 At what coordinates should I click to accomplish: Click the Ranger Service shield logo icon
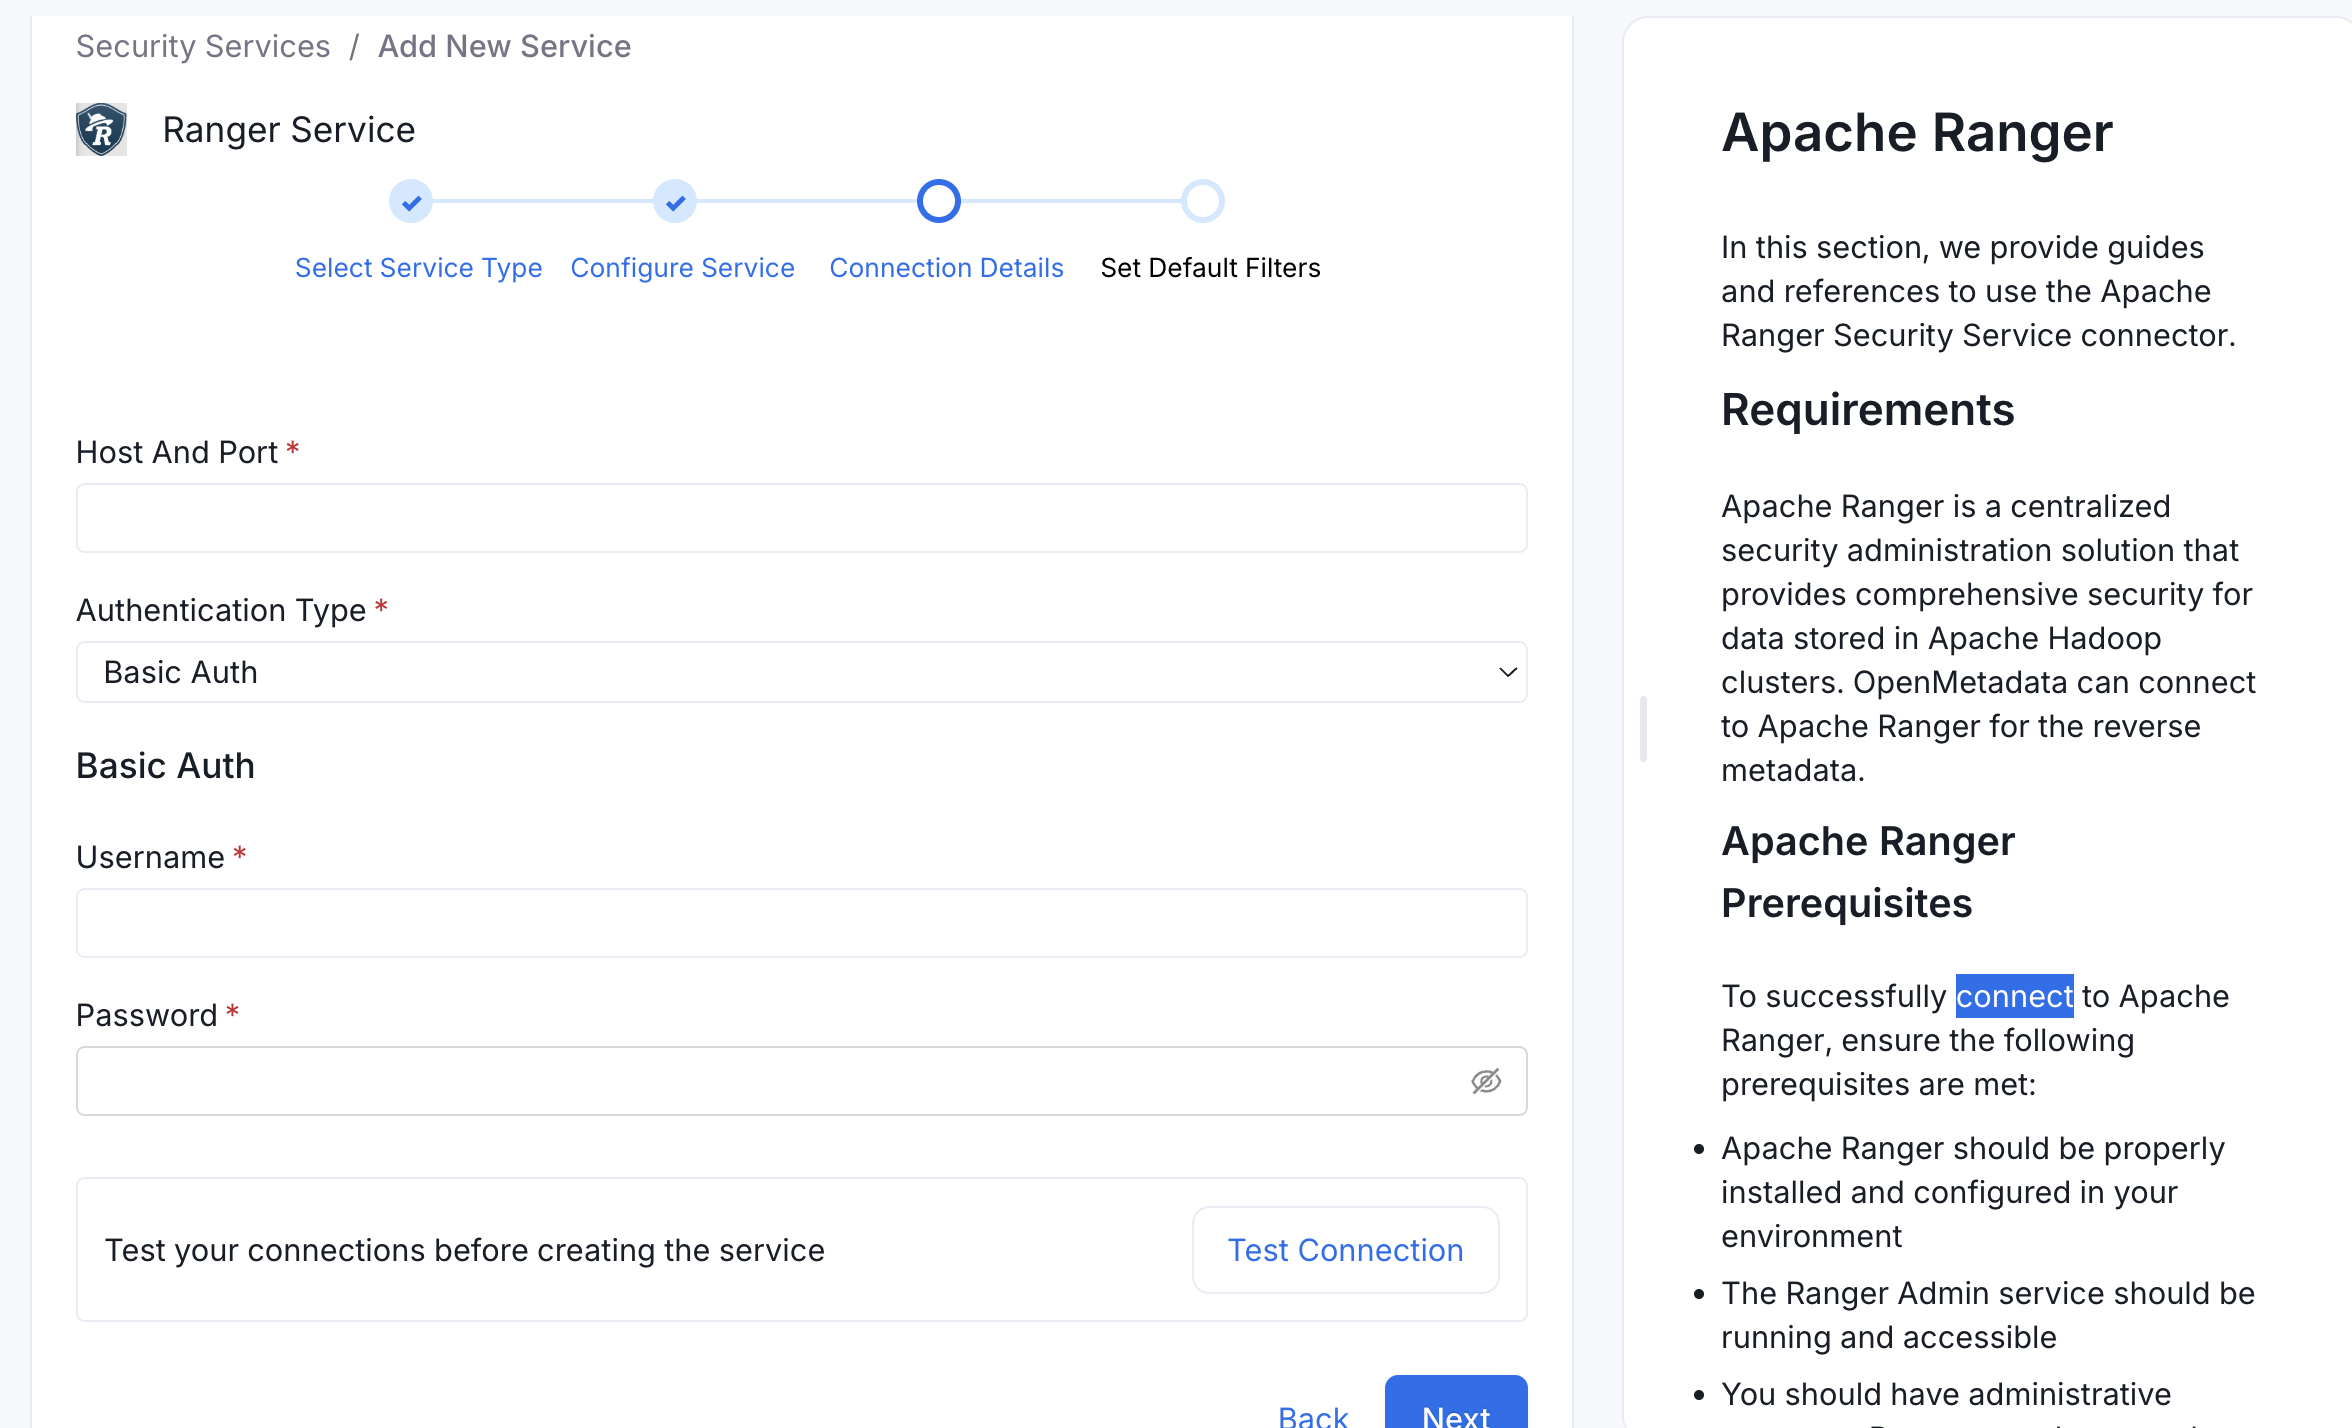(101, 128)
